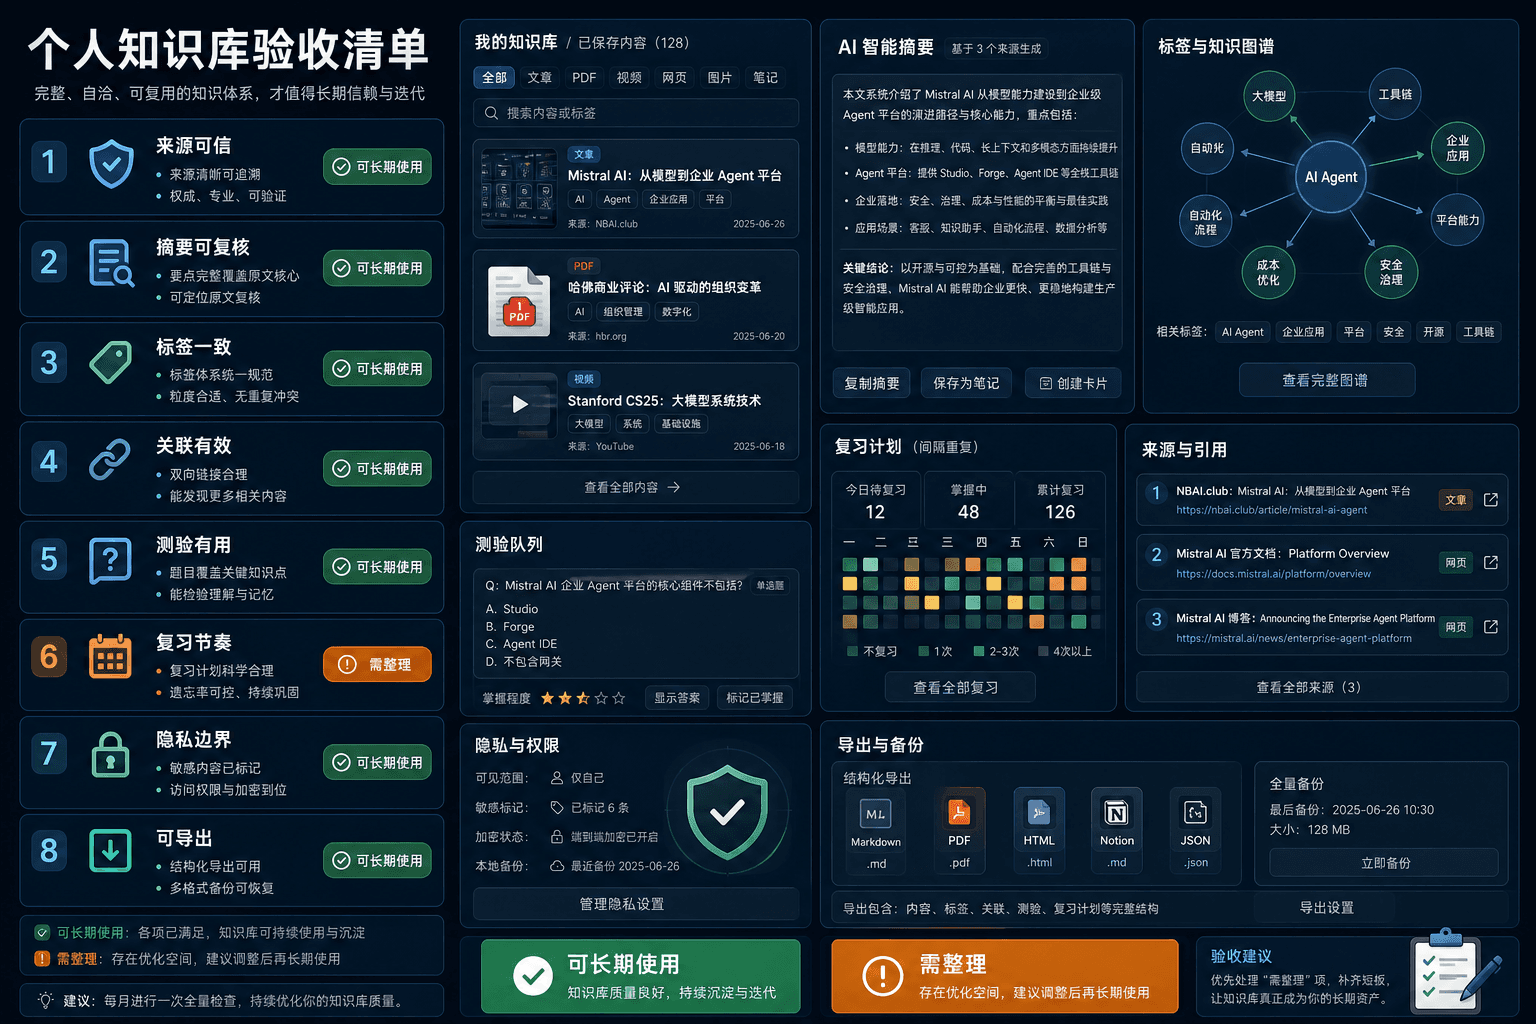Switch to the 视频 filter tab
Viewport: 1536px width, 1024px height.
point(629,77)
